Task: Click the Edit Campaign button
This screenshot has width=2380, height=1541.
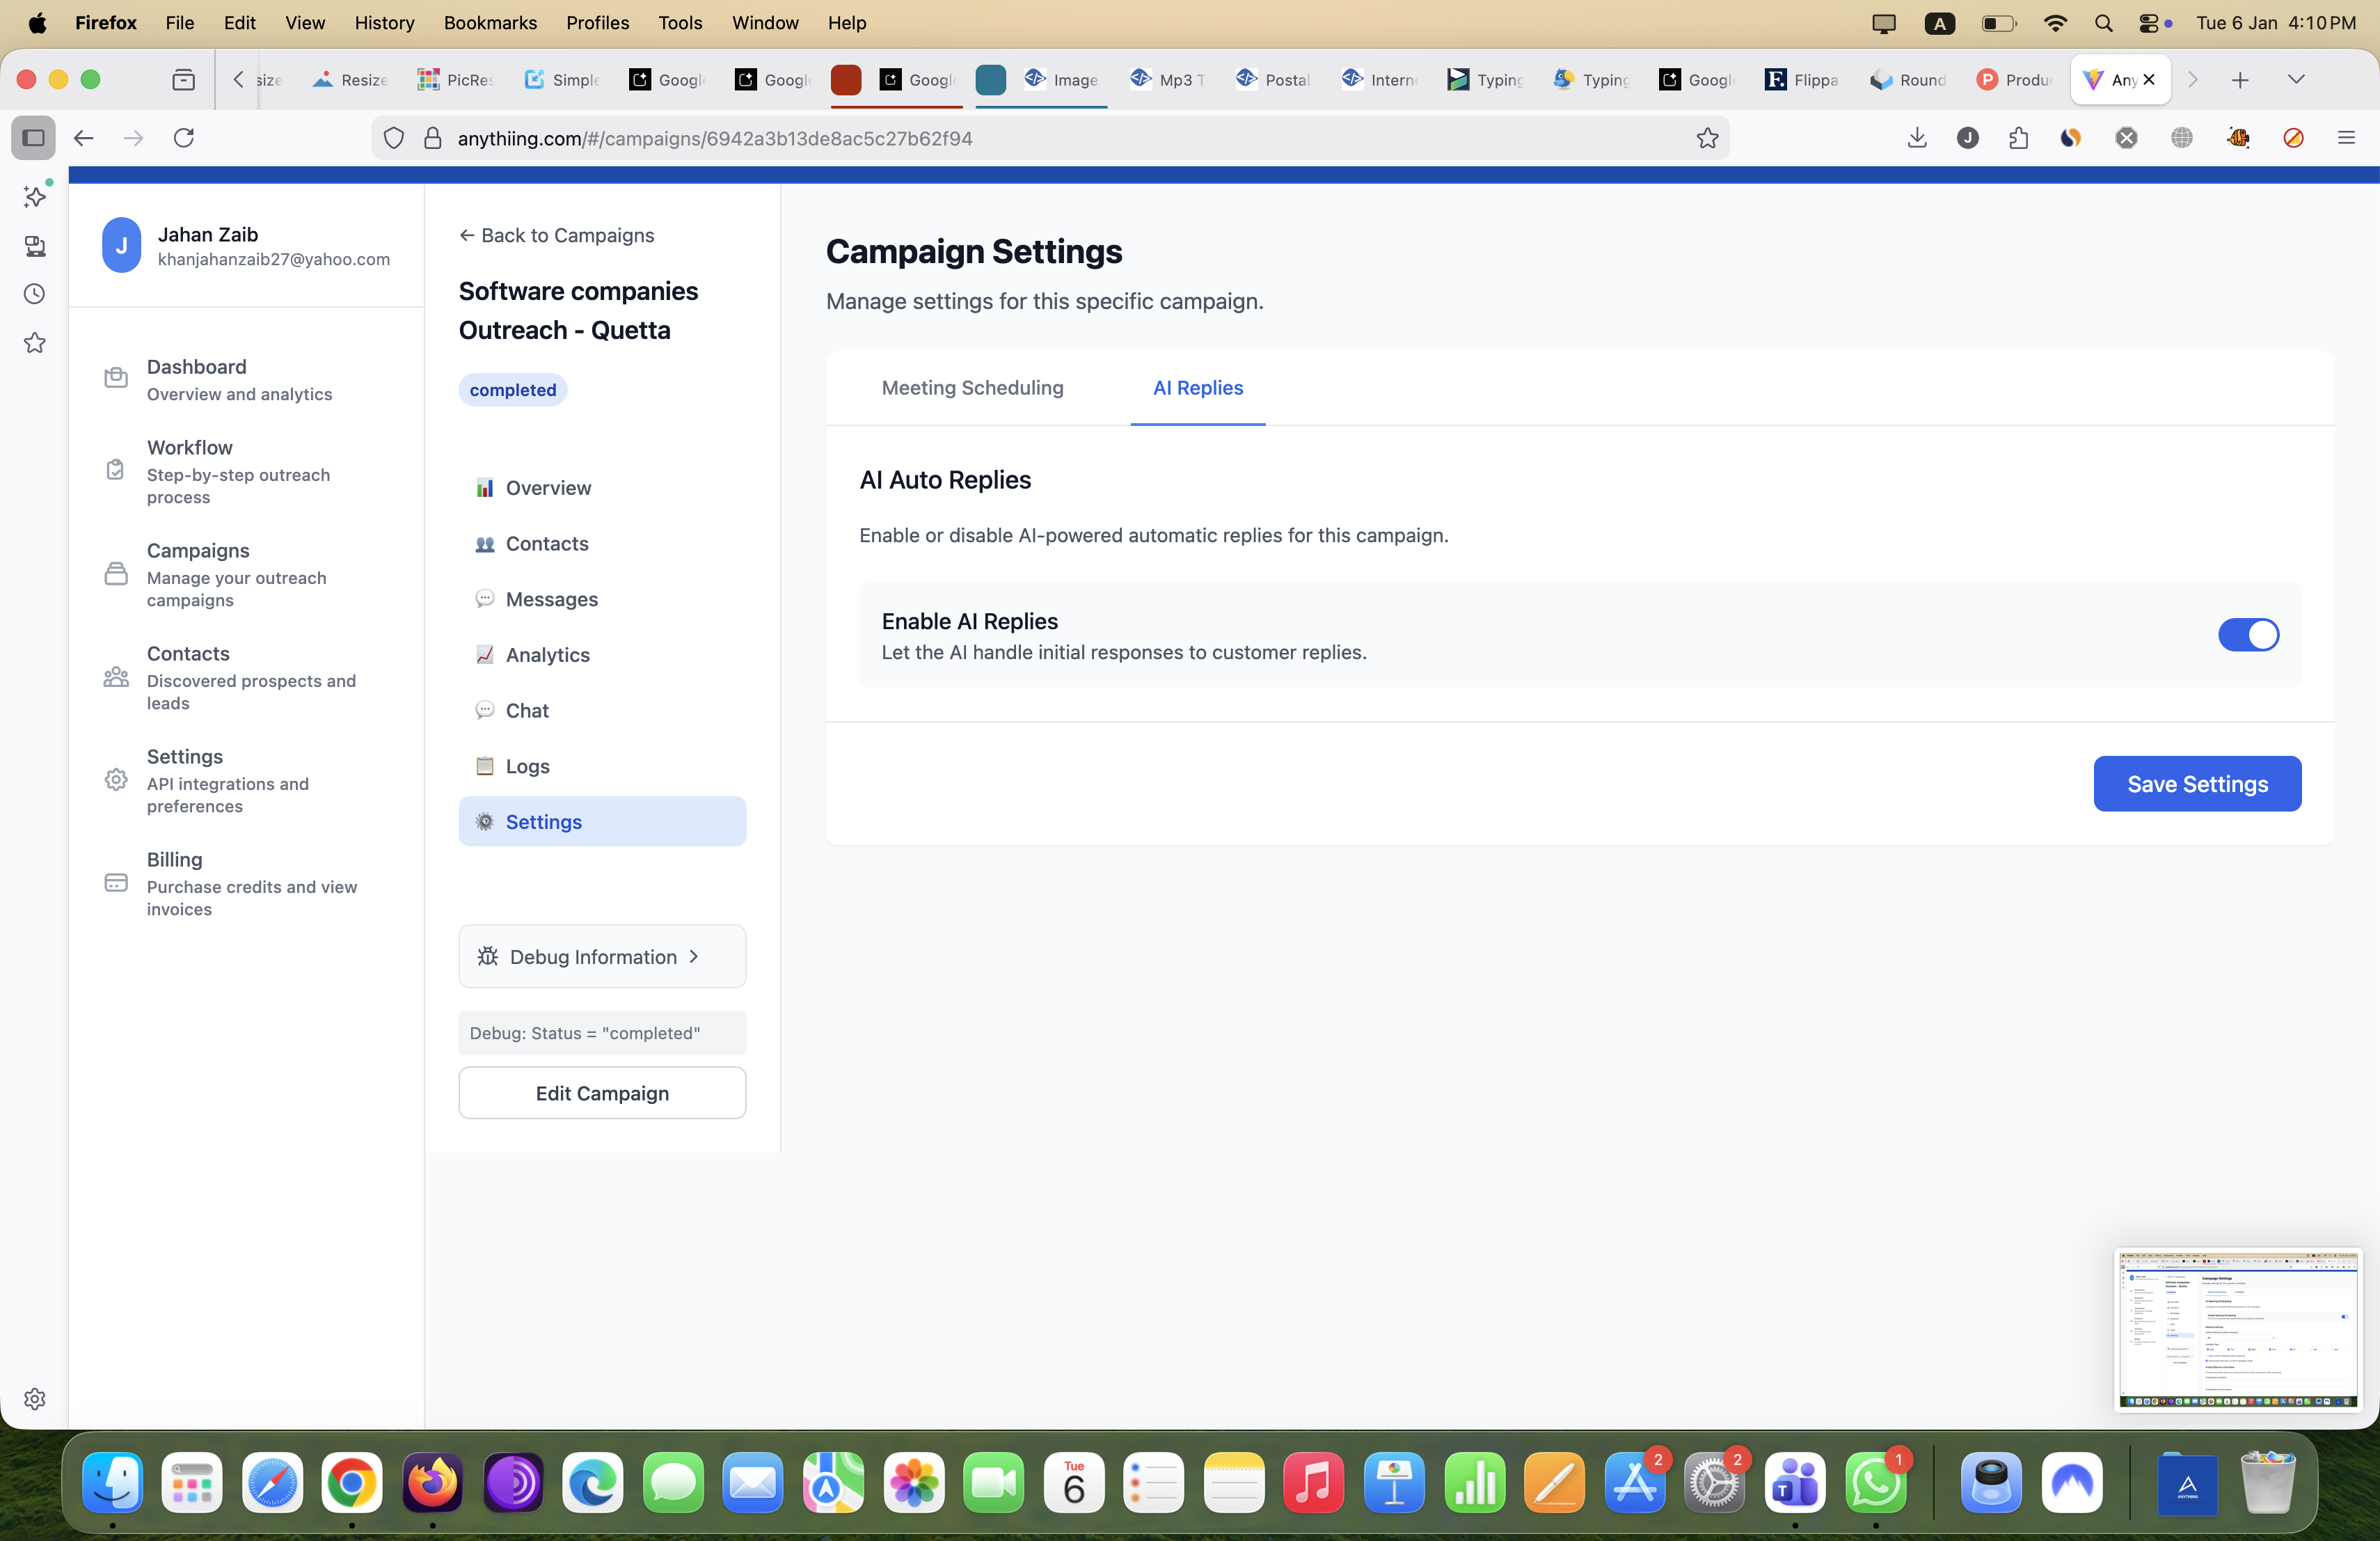Action: (602, 1092)
